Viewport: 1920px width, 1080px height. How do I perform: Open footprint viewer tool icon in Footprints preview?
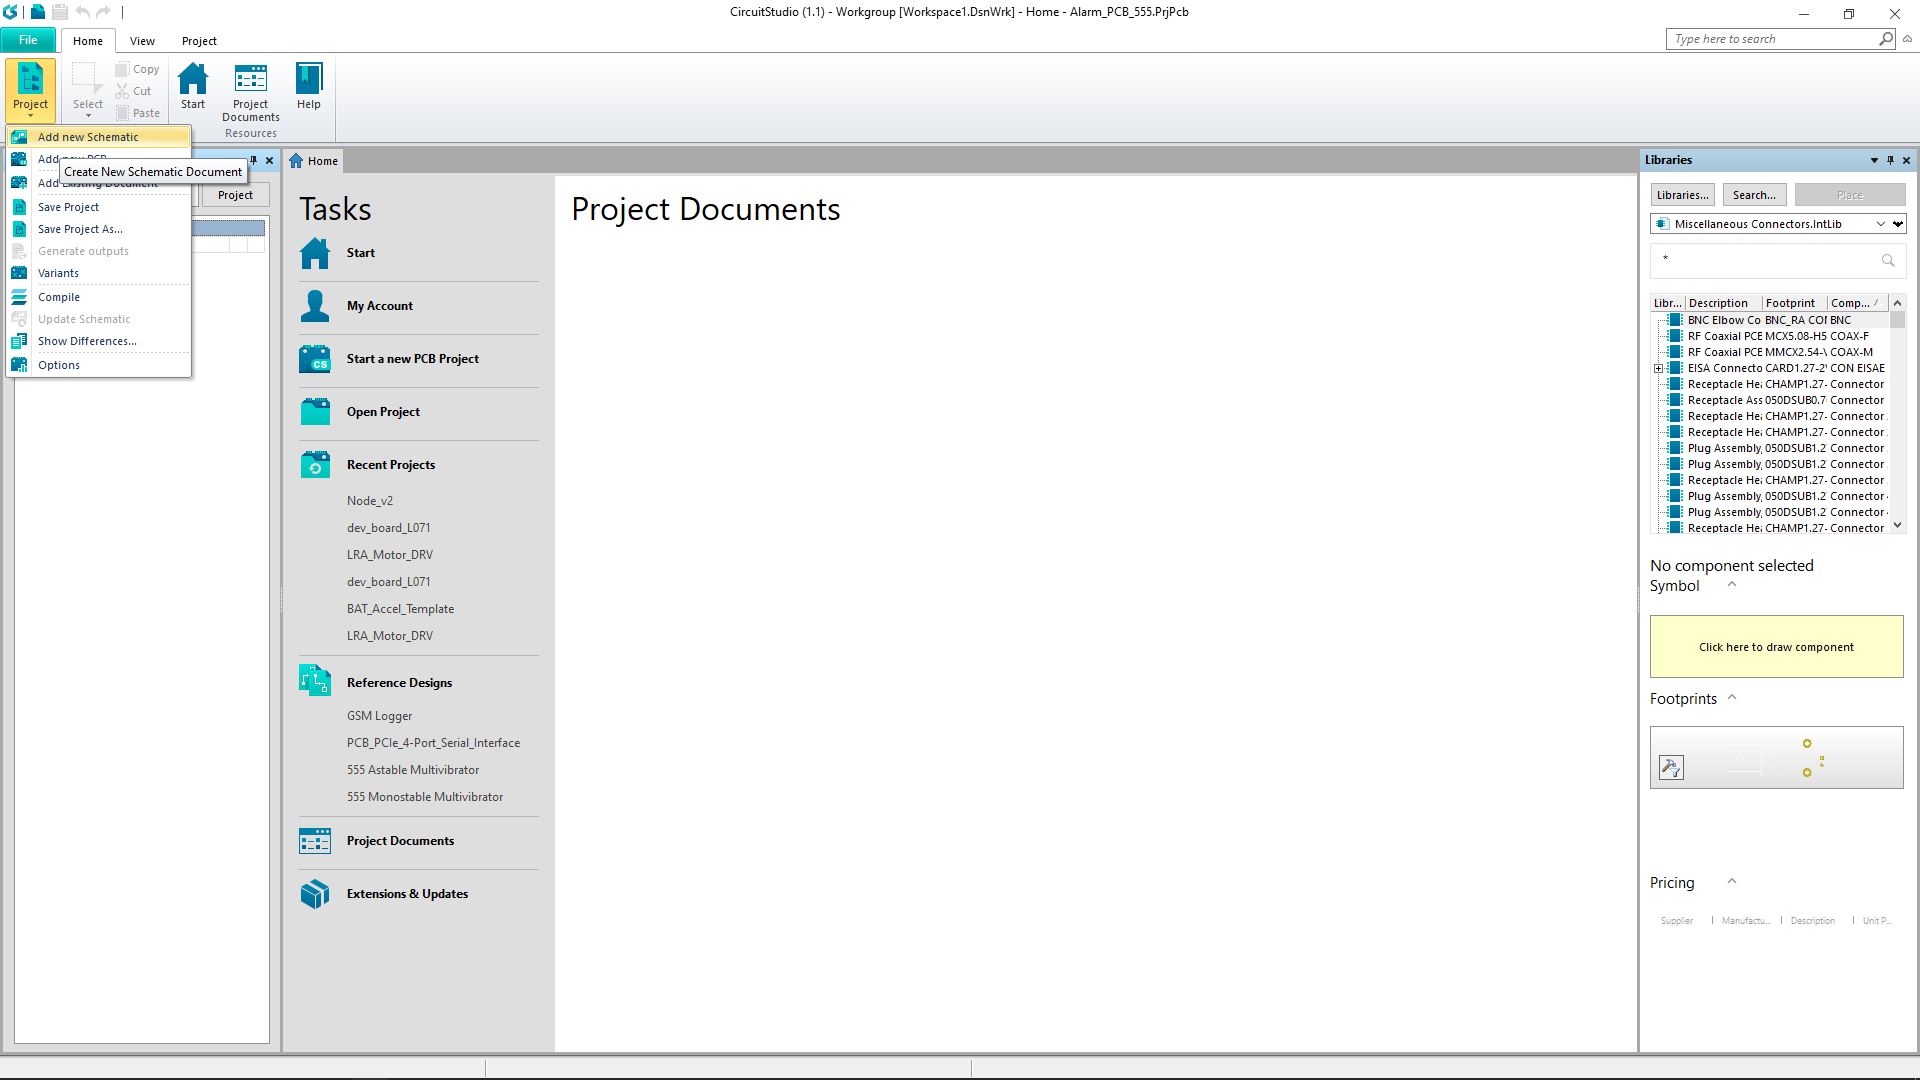pos(1671,767)
